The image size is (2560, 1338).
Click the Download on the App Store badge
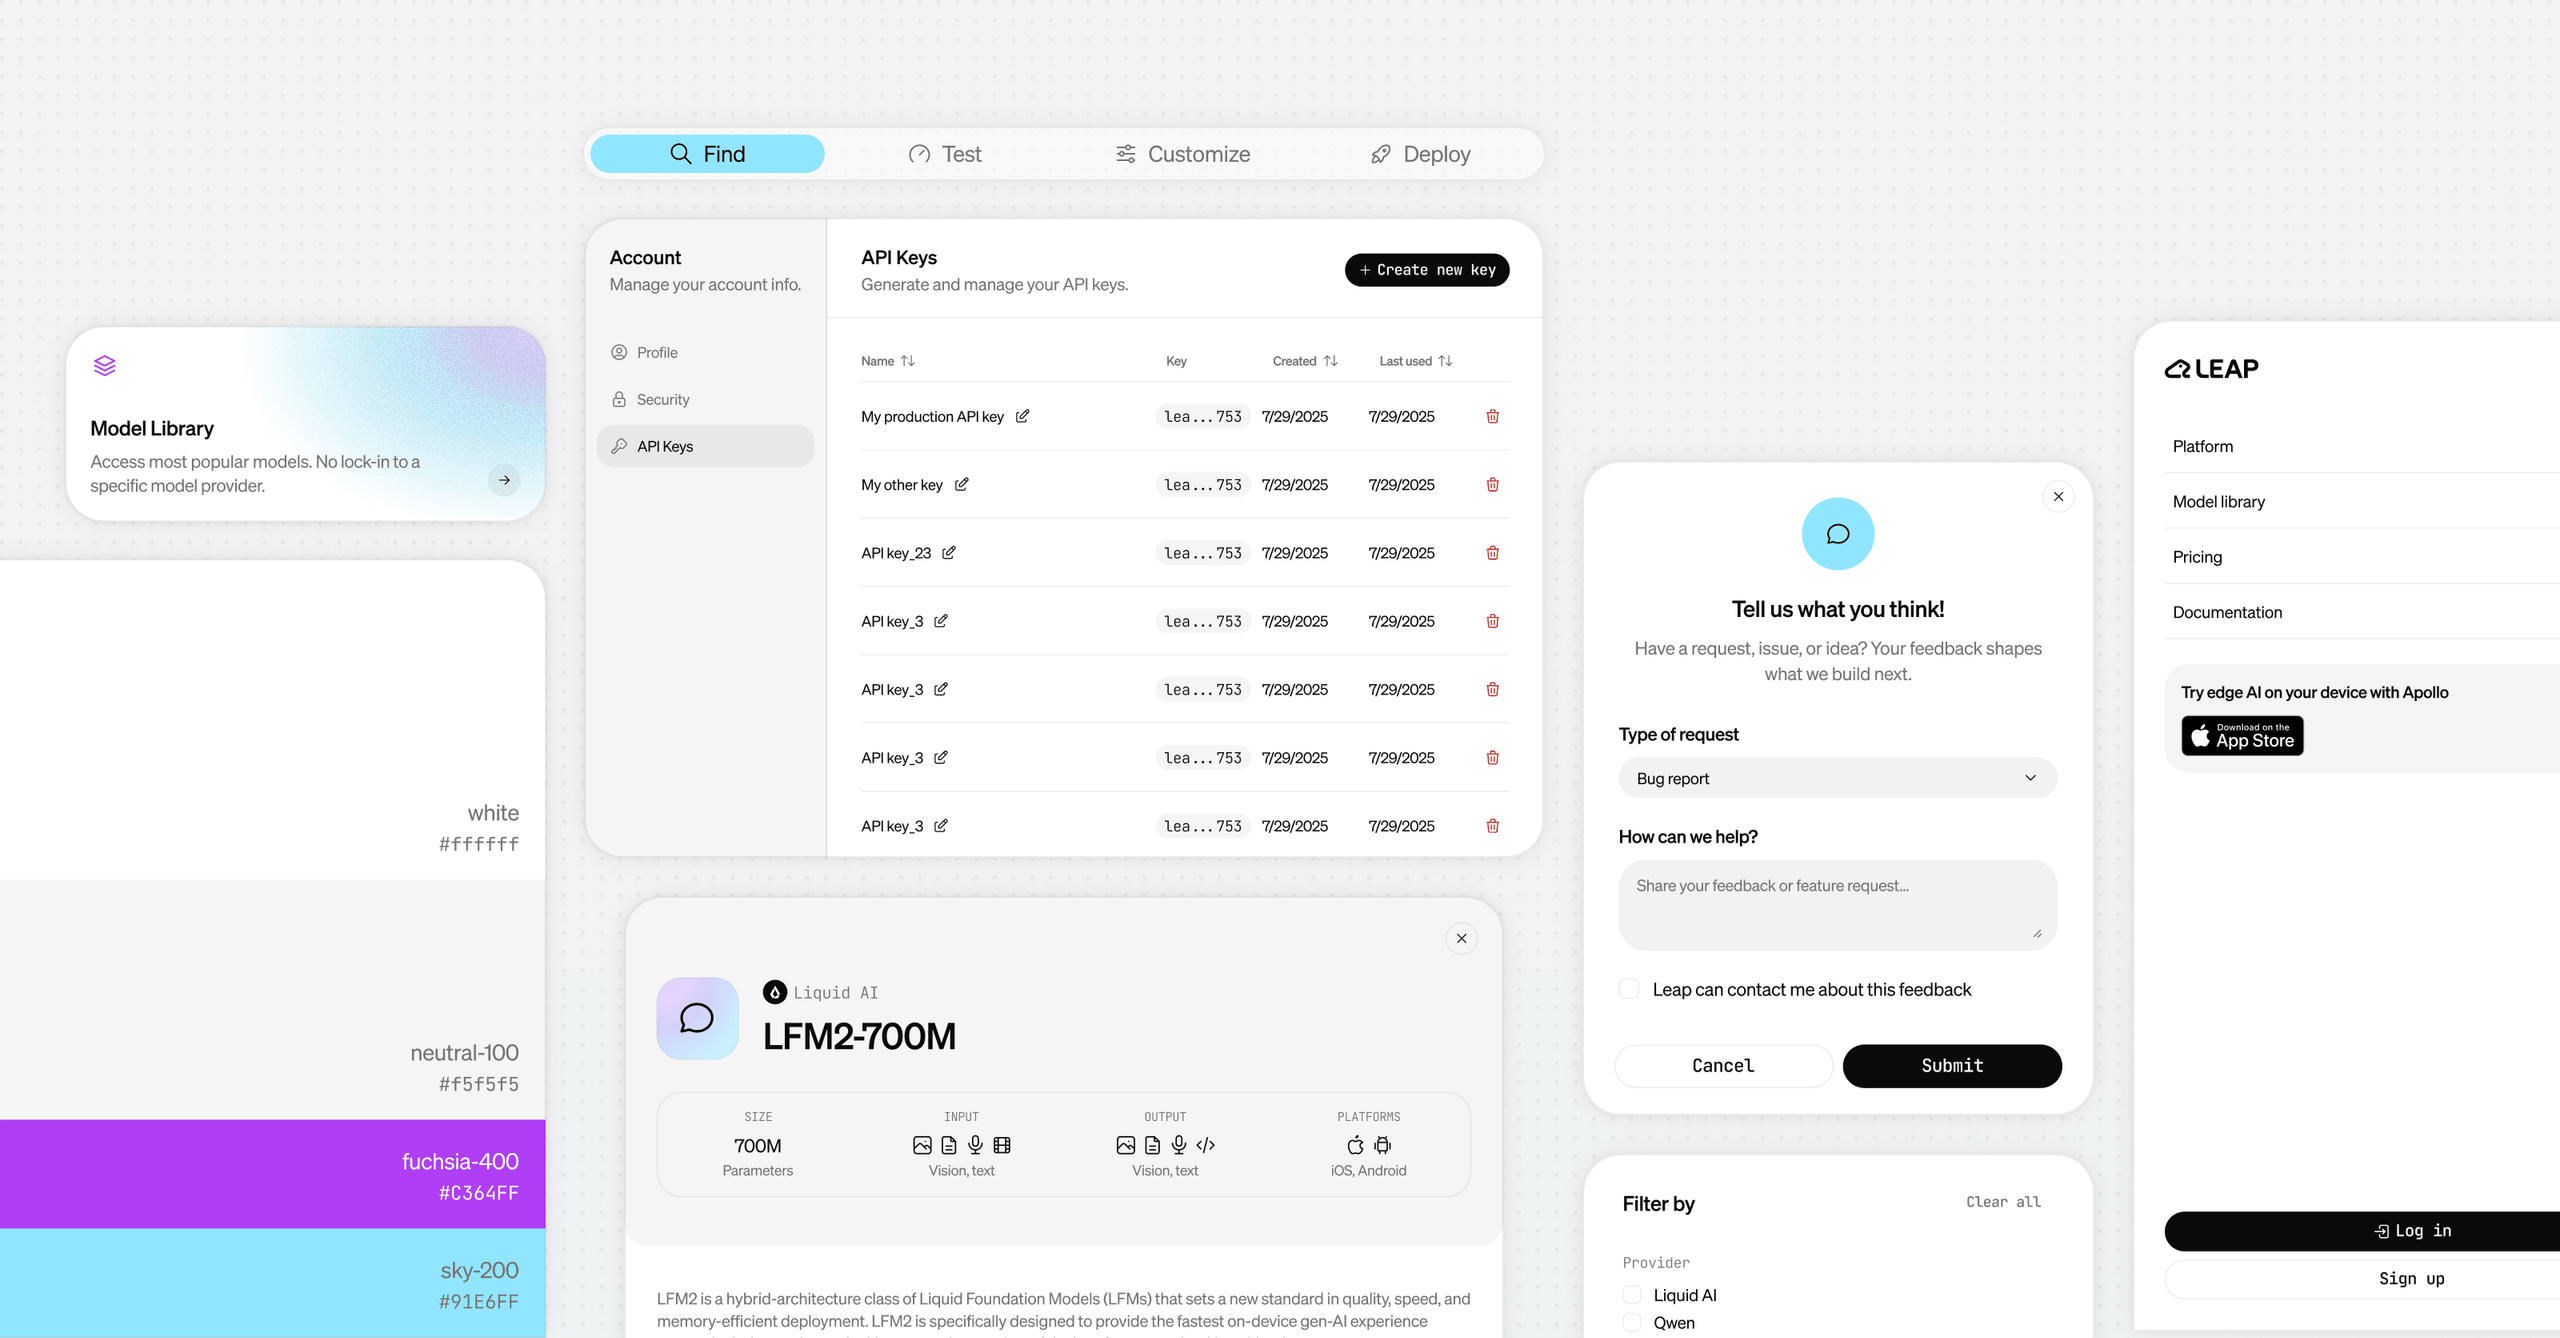pos(2242,736)
